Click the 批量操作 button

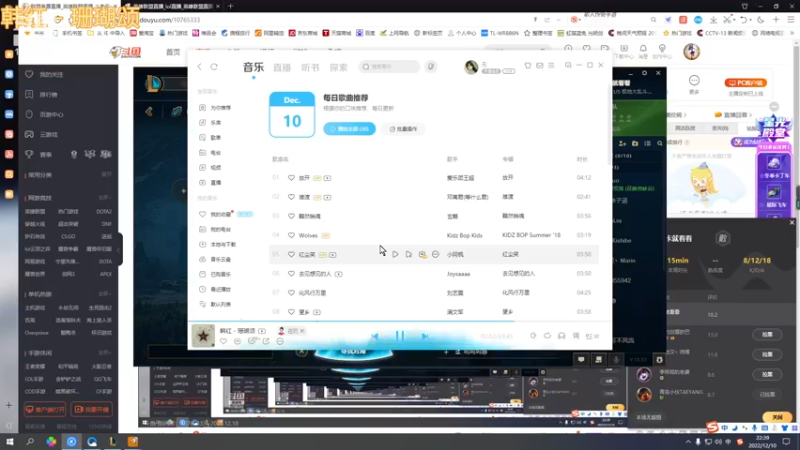pyautogui.click(x=404, y=129)
